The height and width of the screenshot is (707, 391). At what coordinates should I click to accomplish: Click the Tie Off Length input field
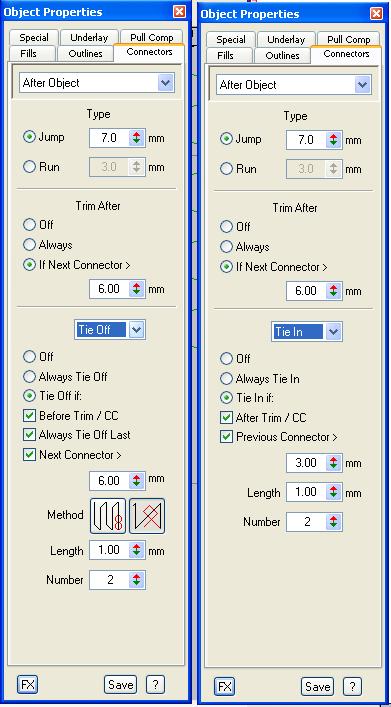(x=110, y=550)
